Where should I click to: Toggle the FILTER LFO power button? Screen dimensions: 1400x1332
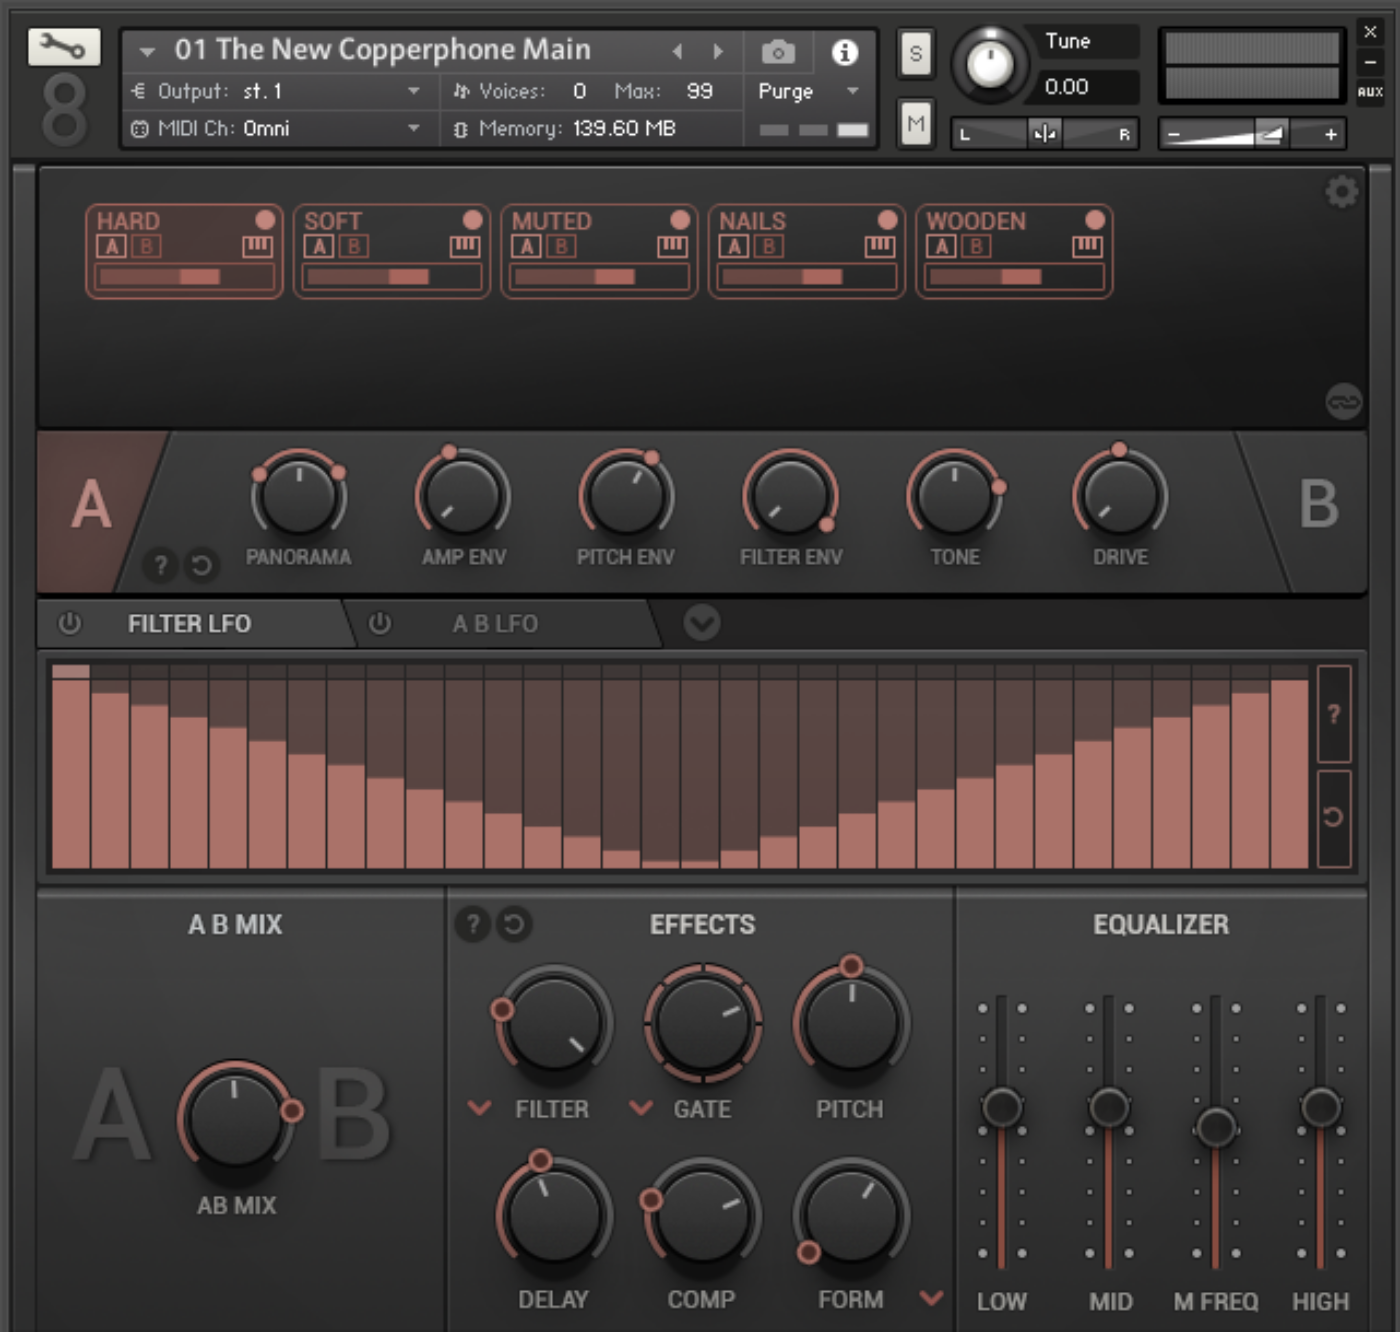[69, 623]
